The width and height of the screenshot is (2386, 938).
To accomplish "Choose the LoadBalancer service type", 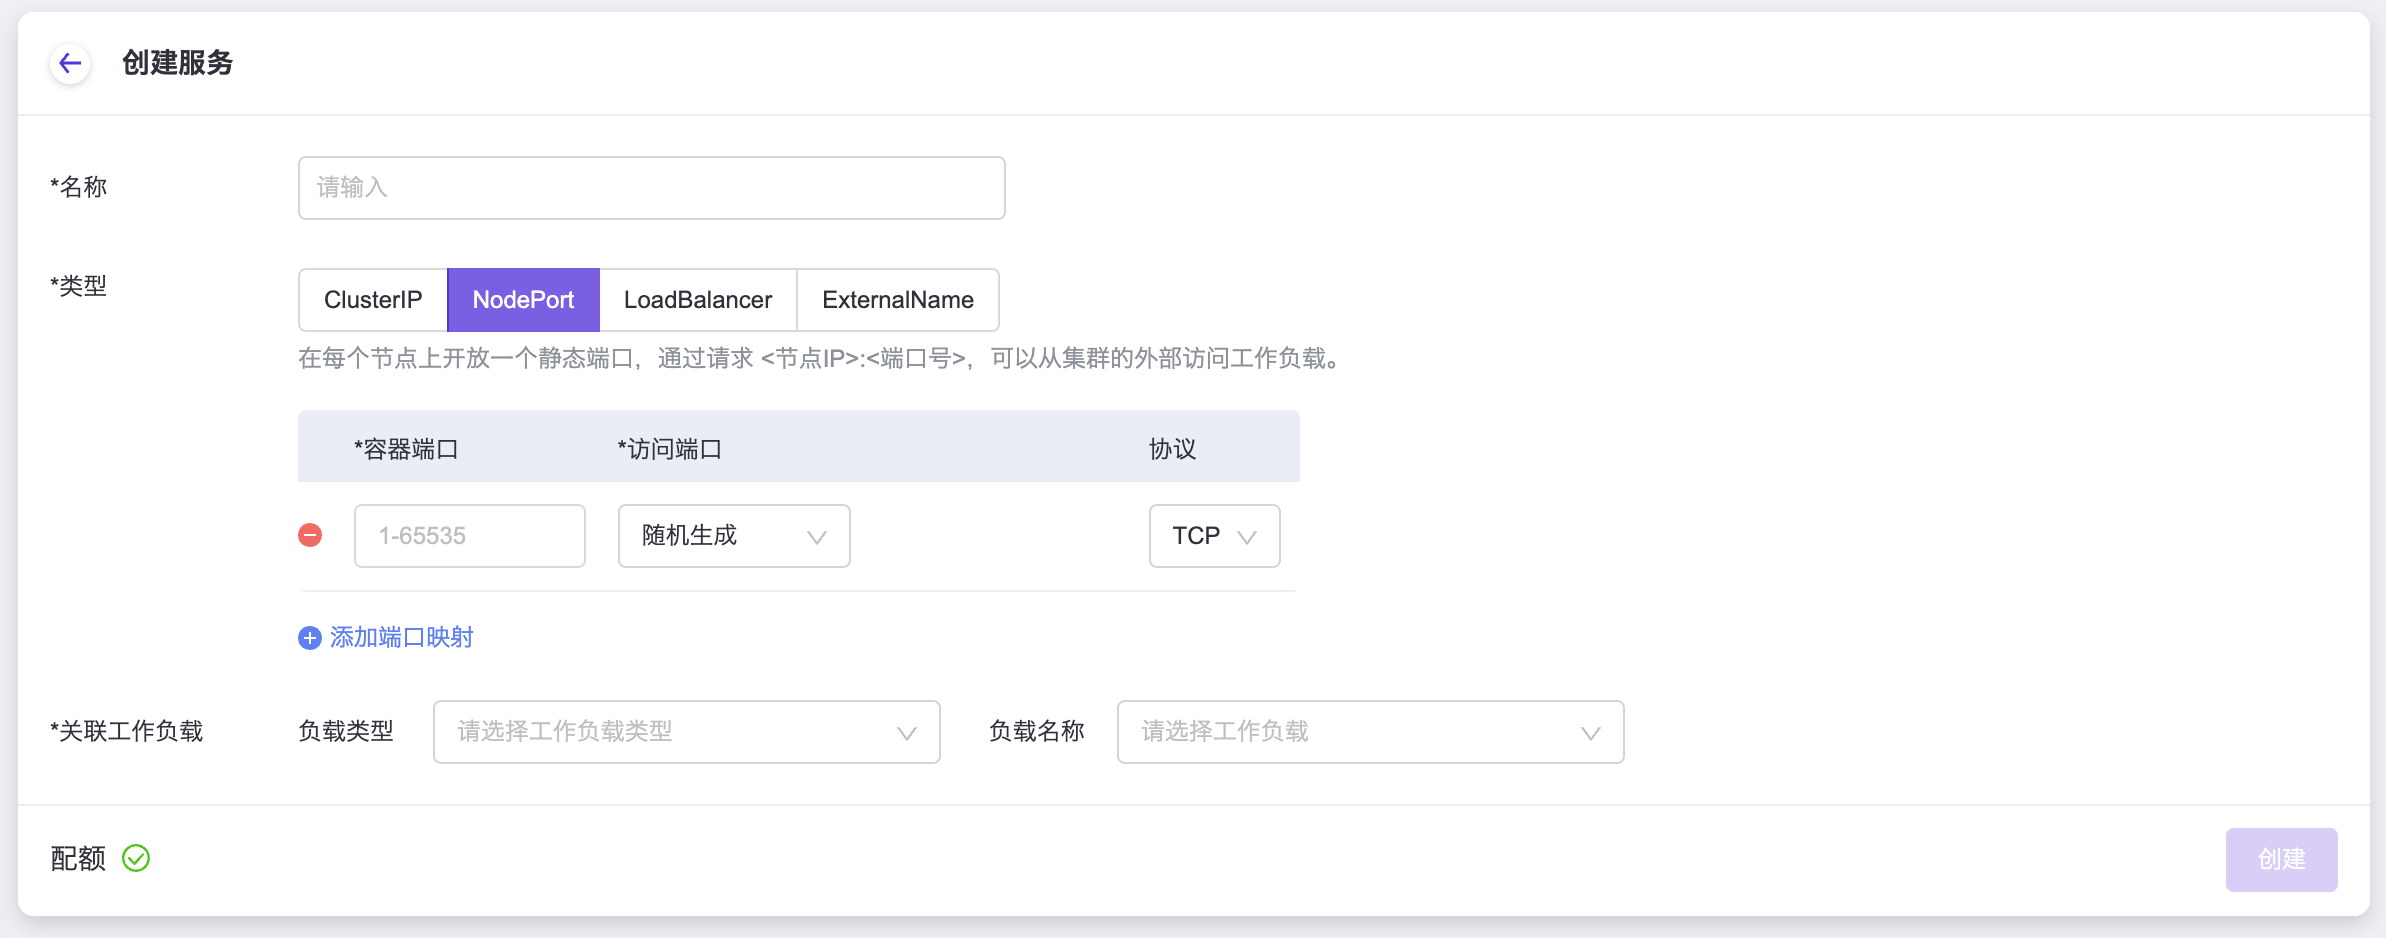I will tap(698, 300).
